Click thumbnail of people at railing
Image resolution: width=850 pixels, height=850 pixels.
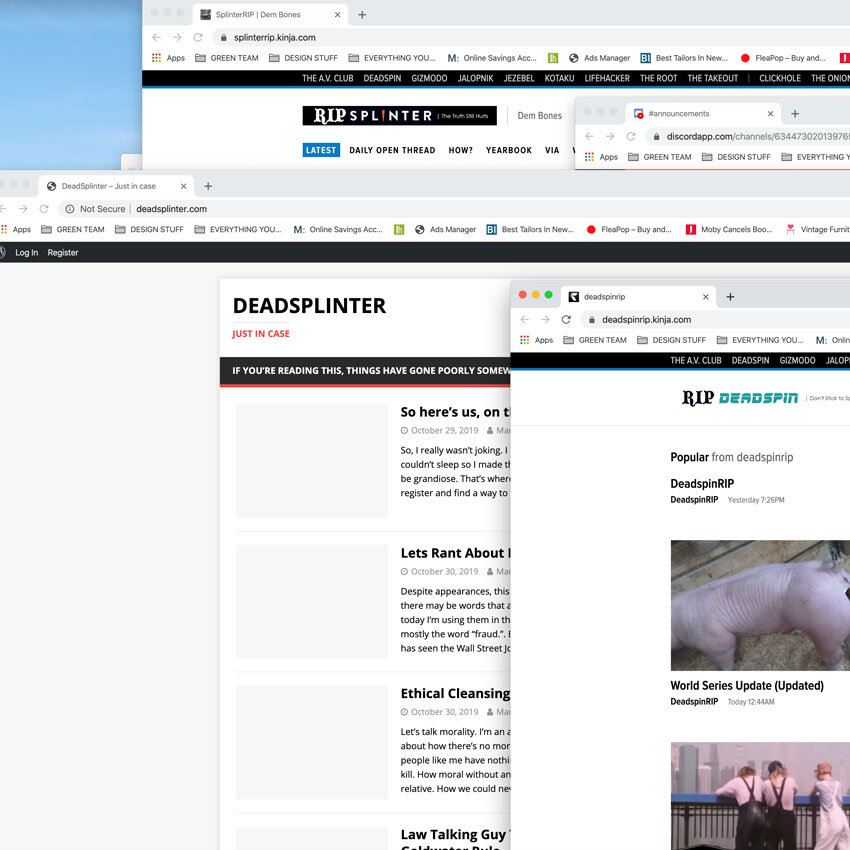click(760, 796)
